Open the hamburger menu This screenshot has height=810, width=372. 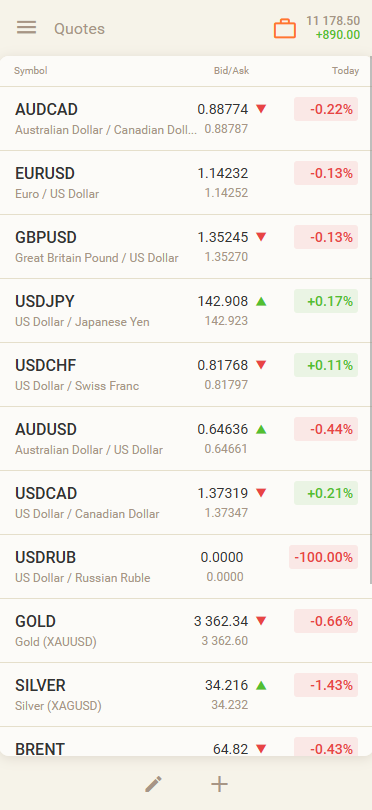26,28
